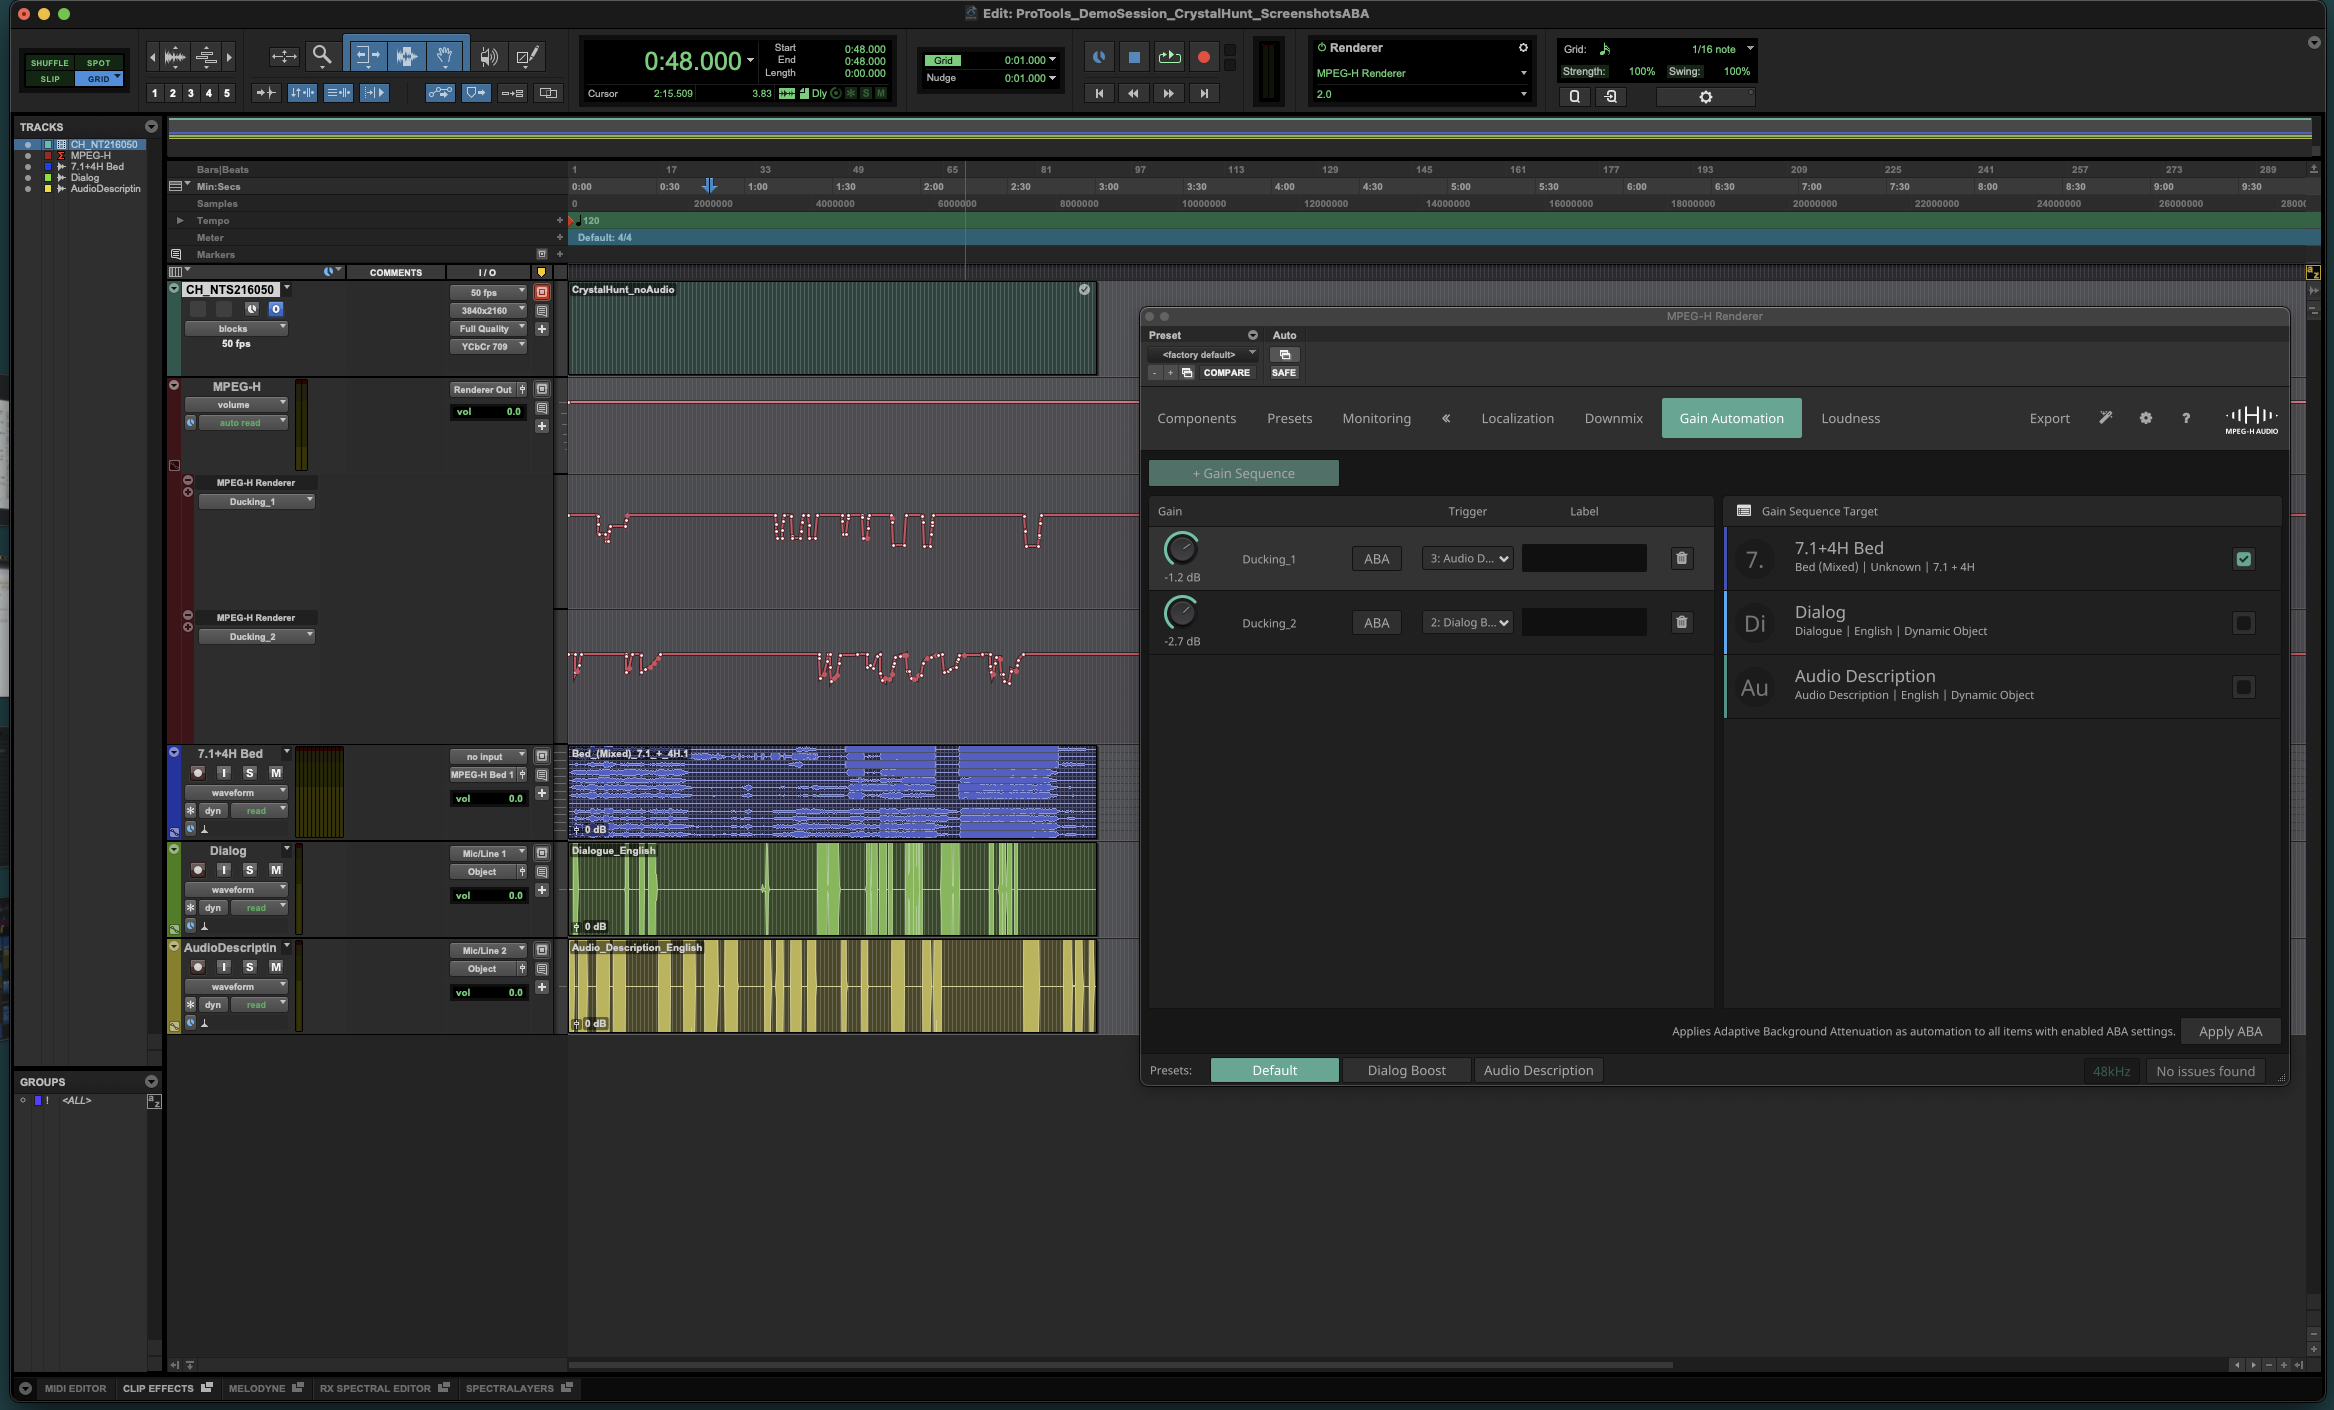Open the Grid quantize settings gear

1706,97
